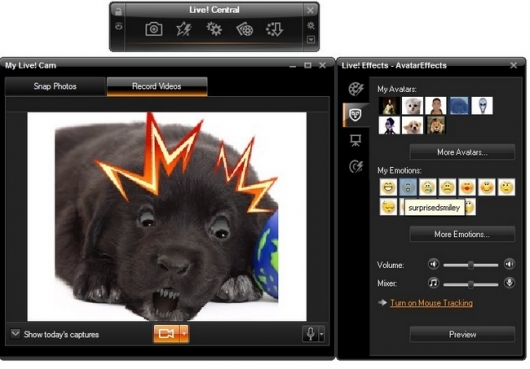530x369 pixels.
Task: Click the music note Mixer icon
Action: [433, 282]
